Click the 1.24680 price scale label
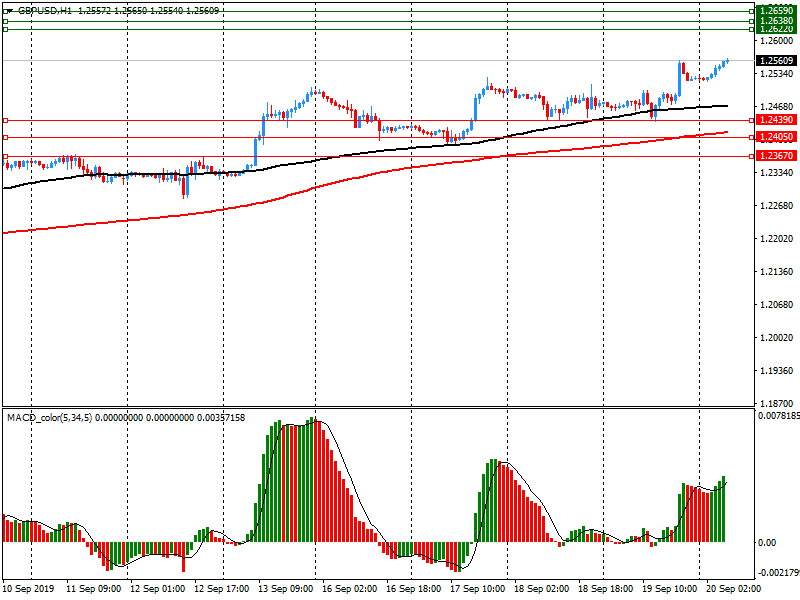This screenshot has height=600, width=800. tap(777, 107)
